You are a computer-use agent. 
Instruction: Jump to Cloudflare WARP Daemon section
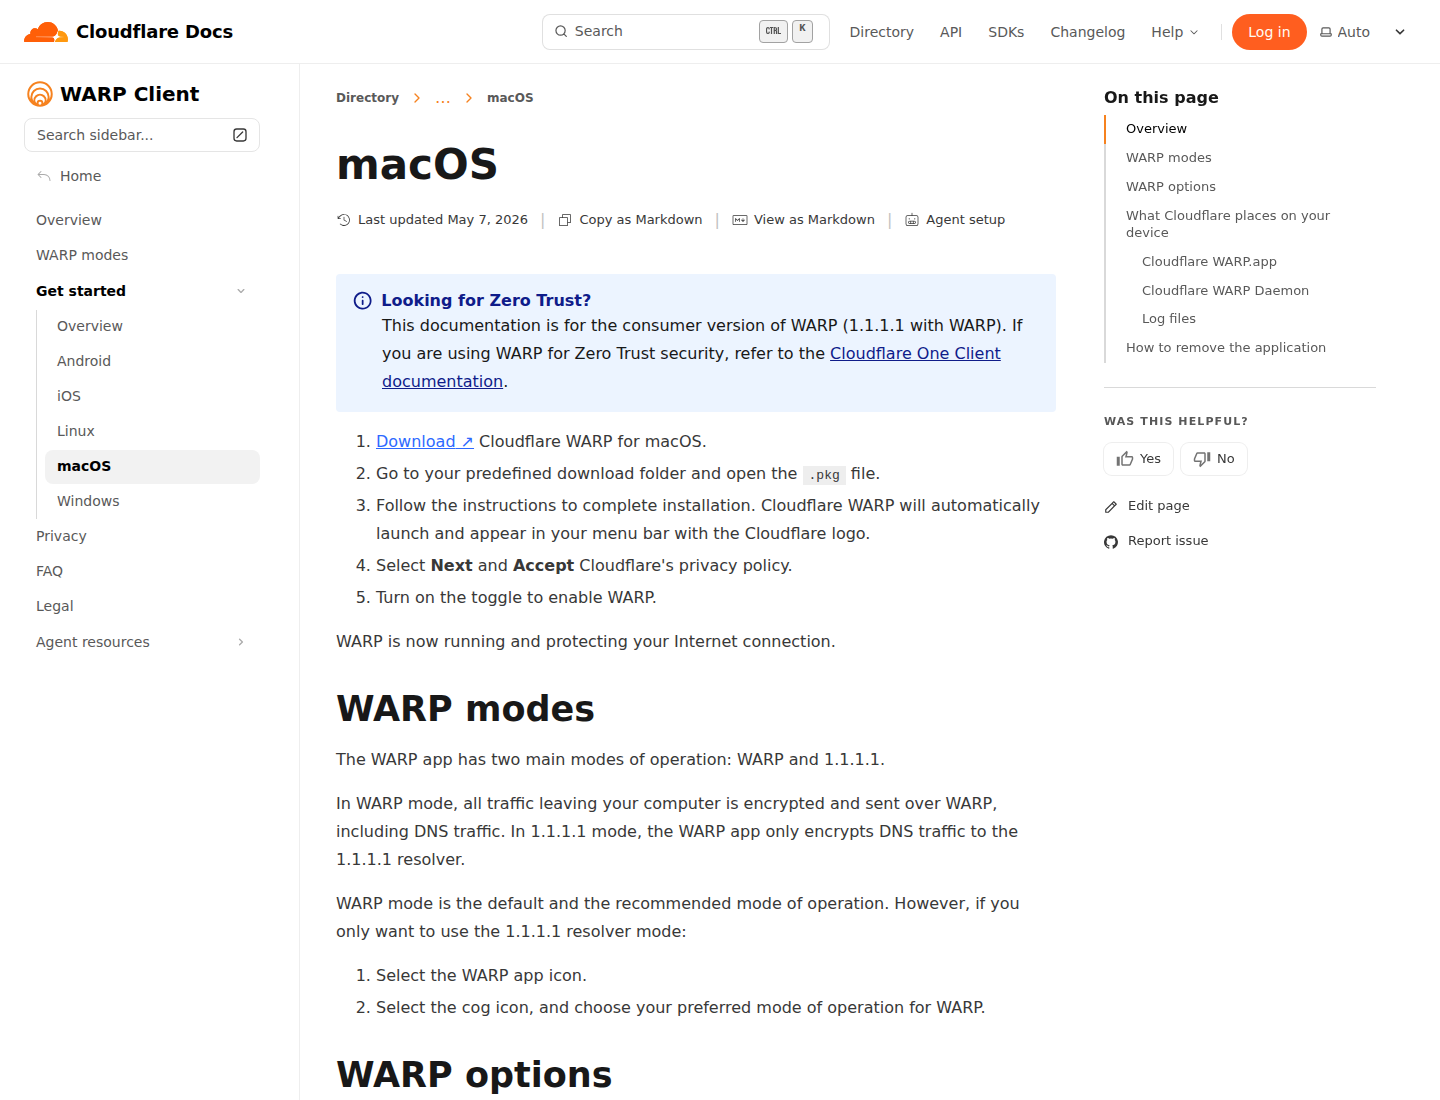pyautogui.click(x=1225, y=291)
